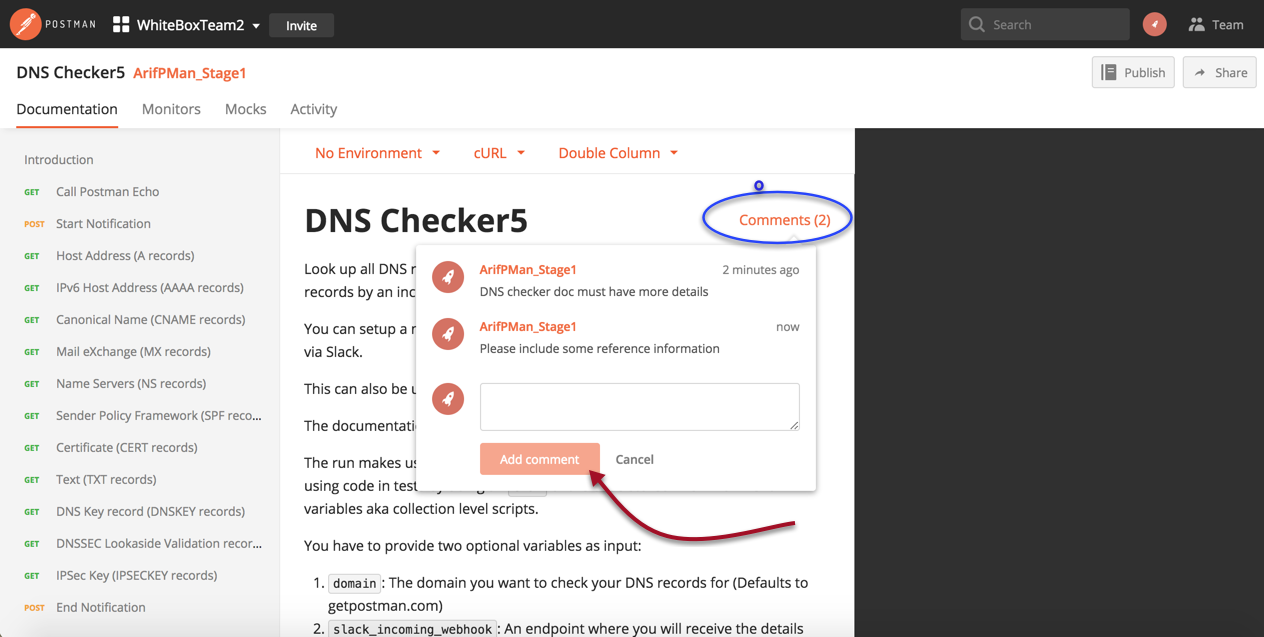1264x637 pixels.
Task: Click the Invite button
Action: [x=301, y=25]
